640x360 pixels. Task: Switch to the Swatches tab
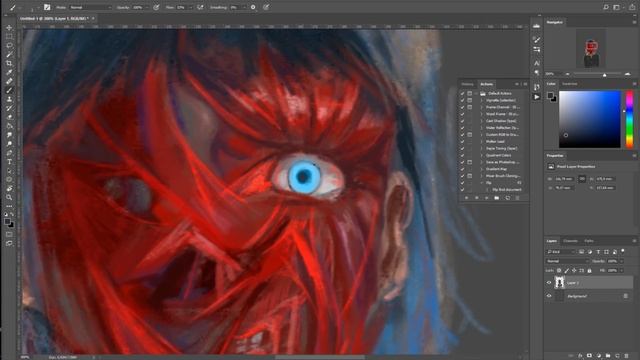570,84
